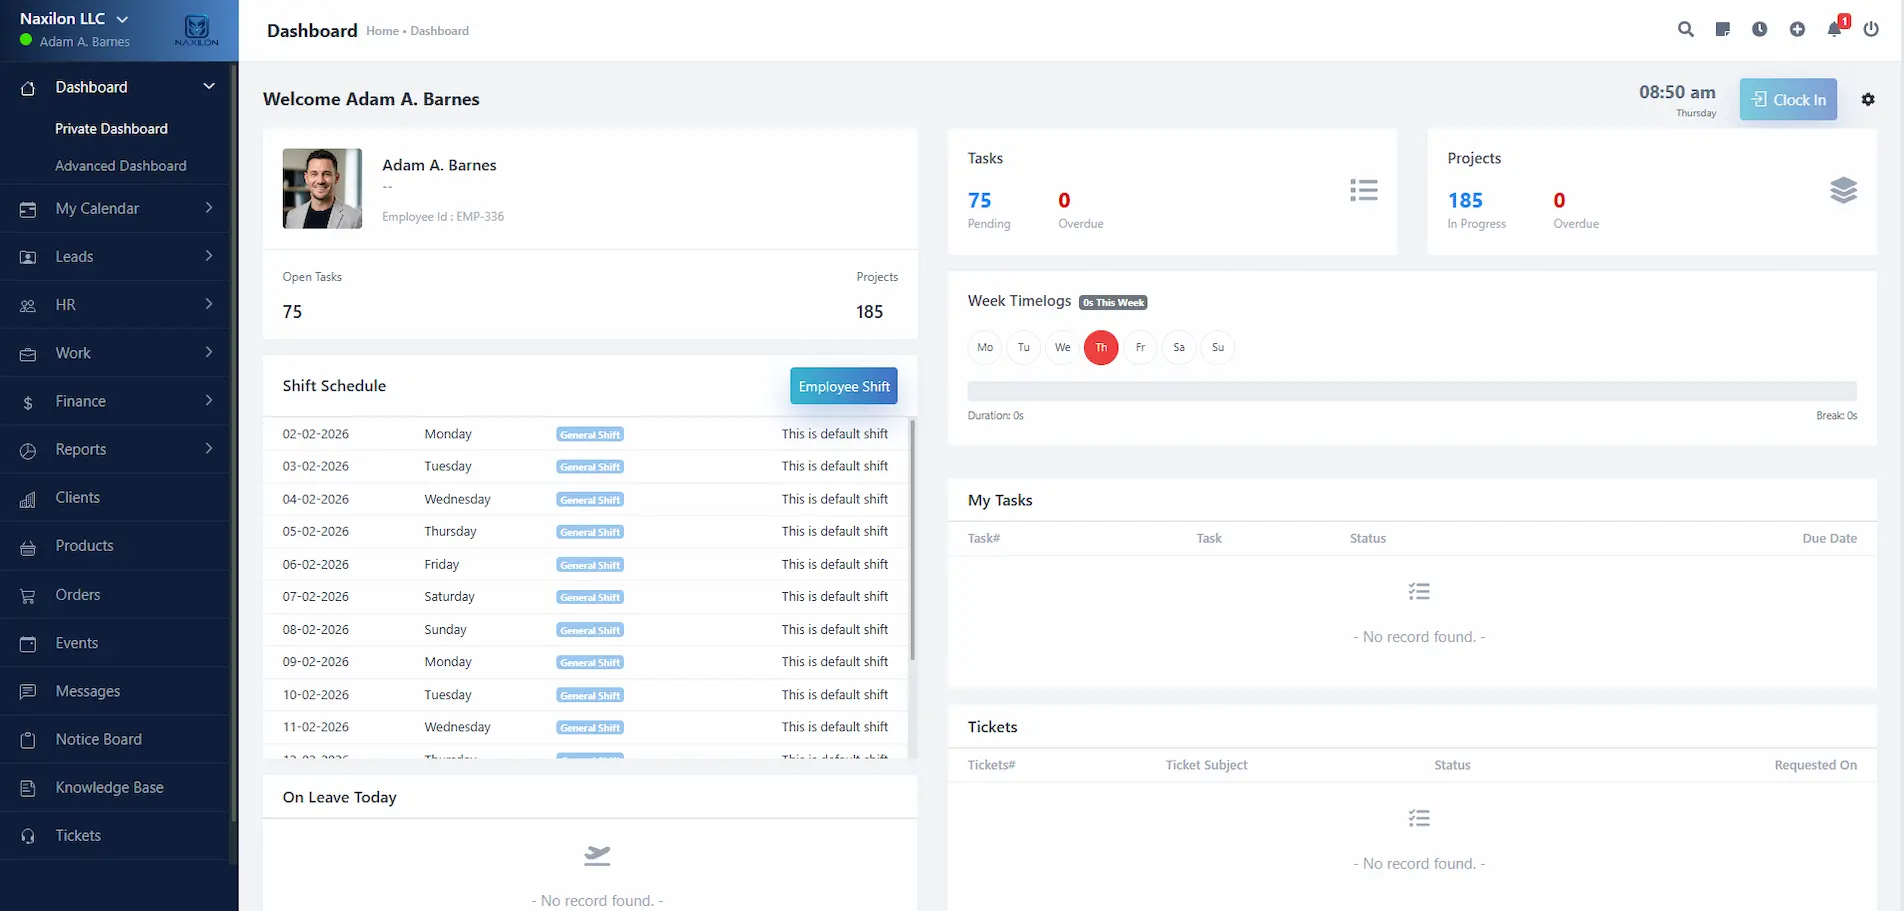Click the plus add-new icon in header

1797,30
